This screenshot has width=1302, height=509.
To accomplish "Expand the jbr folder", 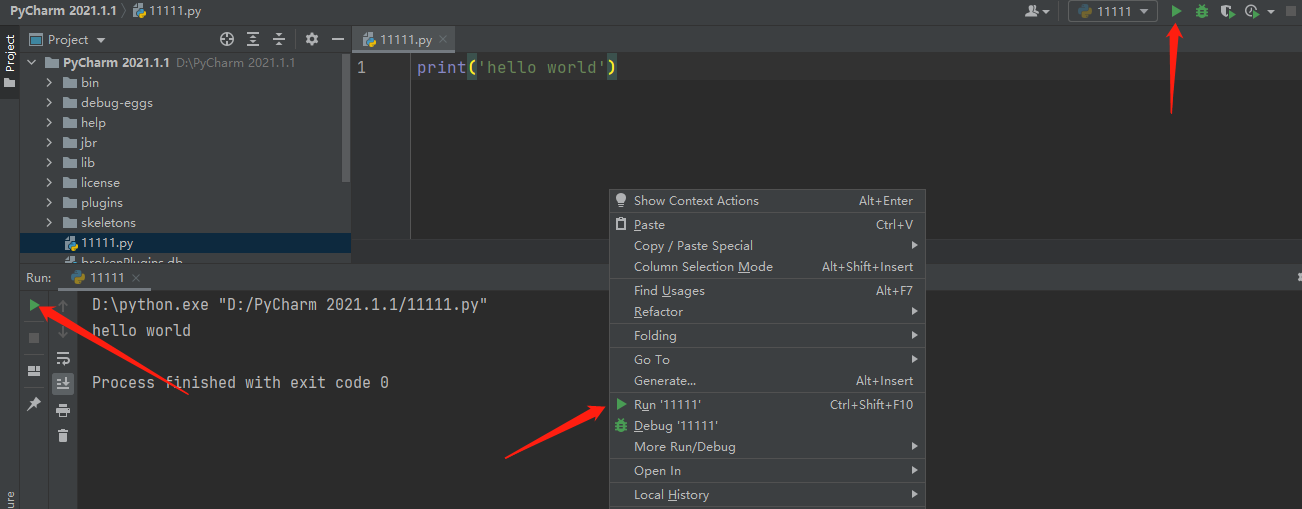I will pyautogui.click(x=49, y=142).
